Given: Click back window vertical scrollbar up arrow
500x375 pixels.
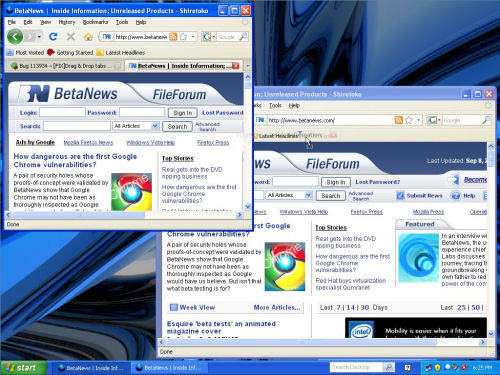Looking at the screenshot, I should (x=491, y=146).
